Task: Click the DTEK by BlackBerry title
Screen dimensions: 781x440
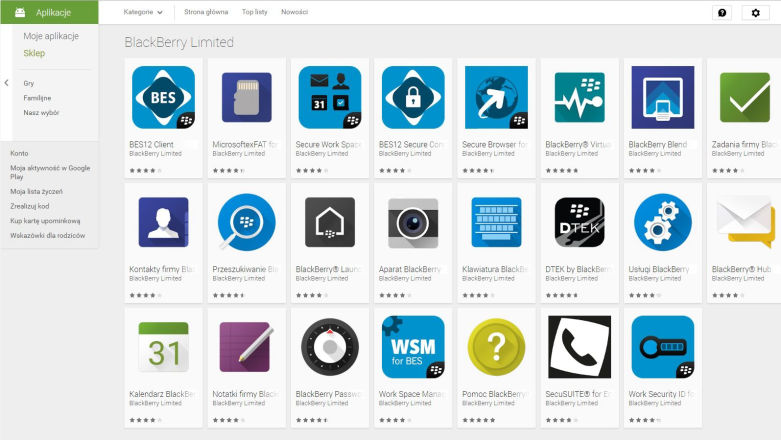Action: (578, 269)
